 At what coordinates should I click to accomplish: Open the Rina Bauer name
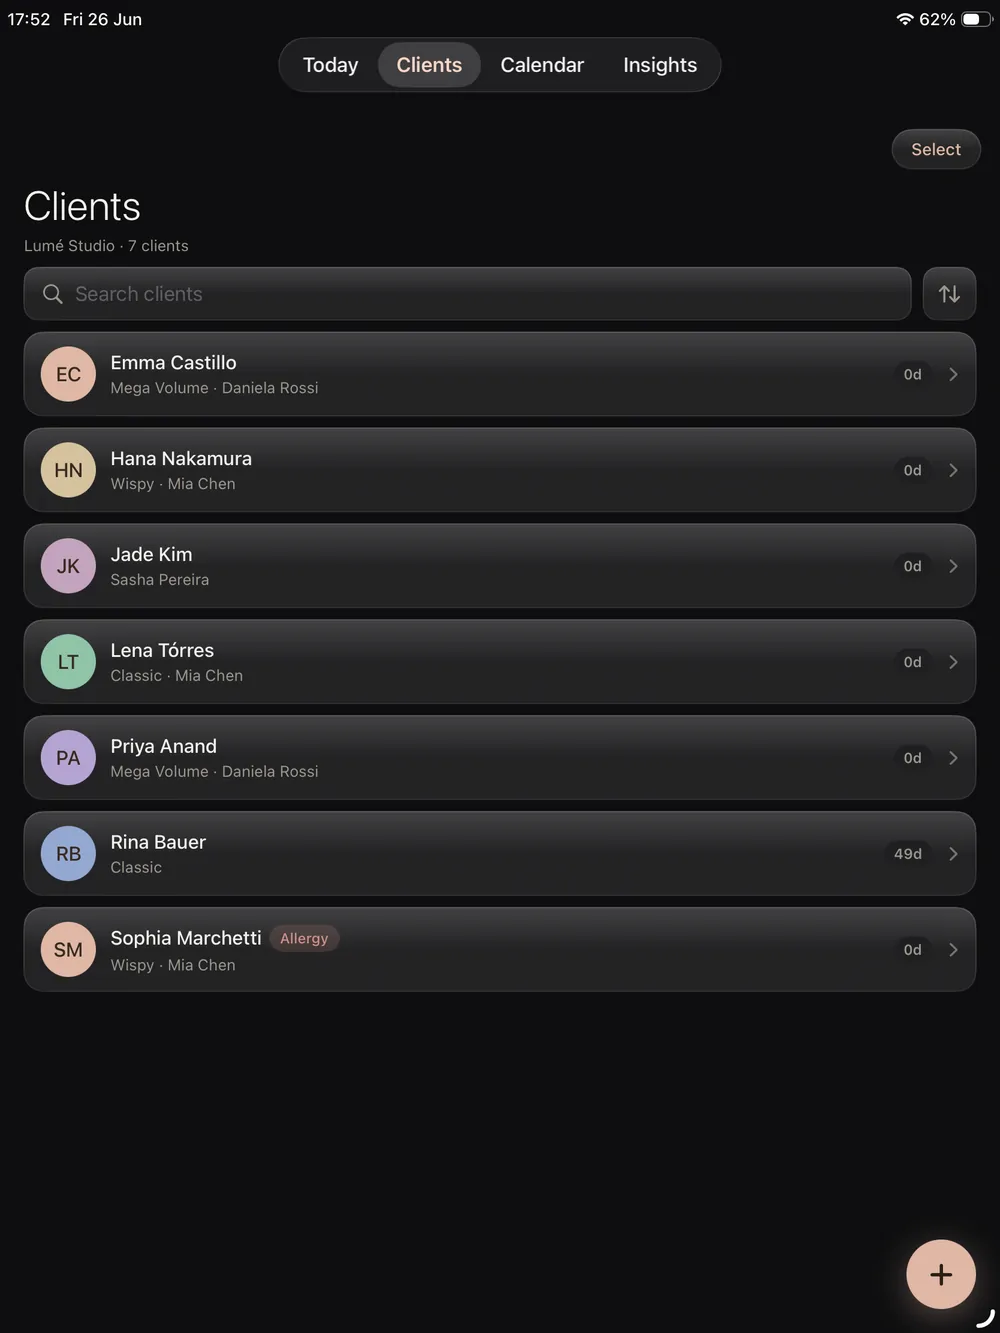(158, 843)
